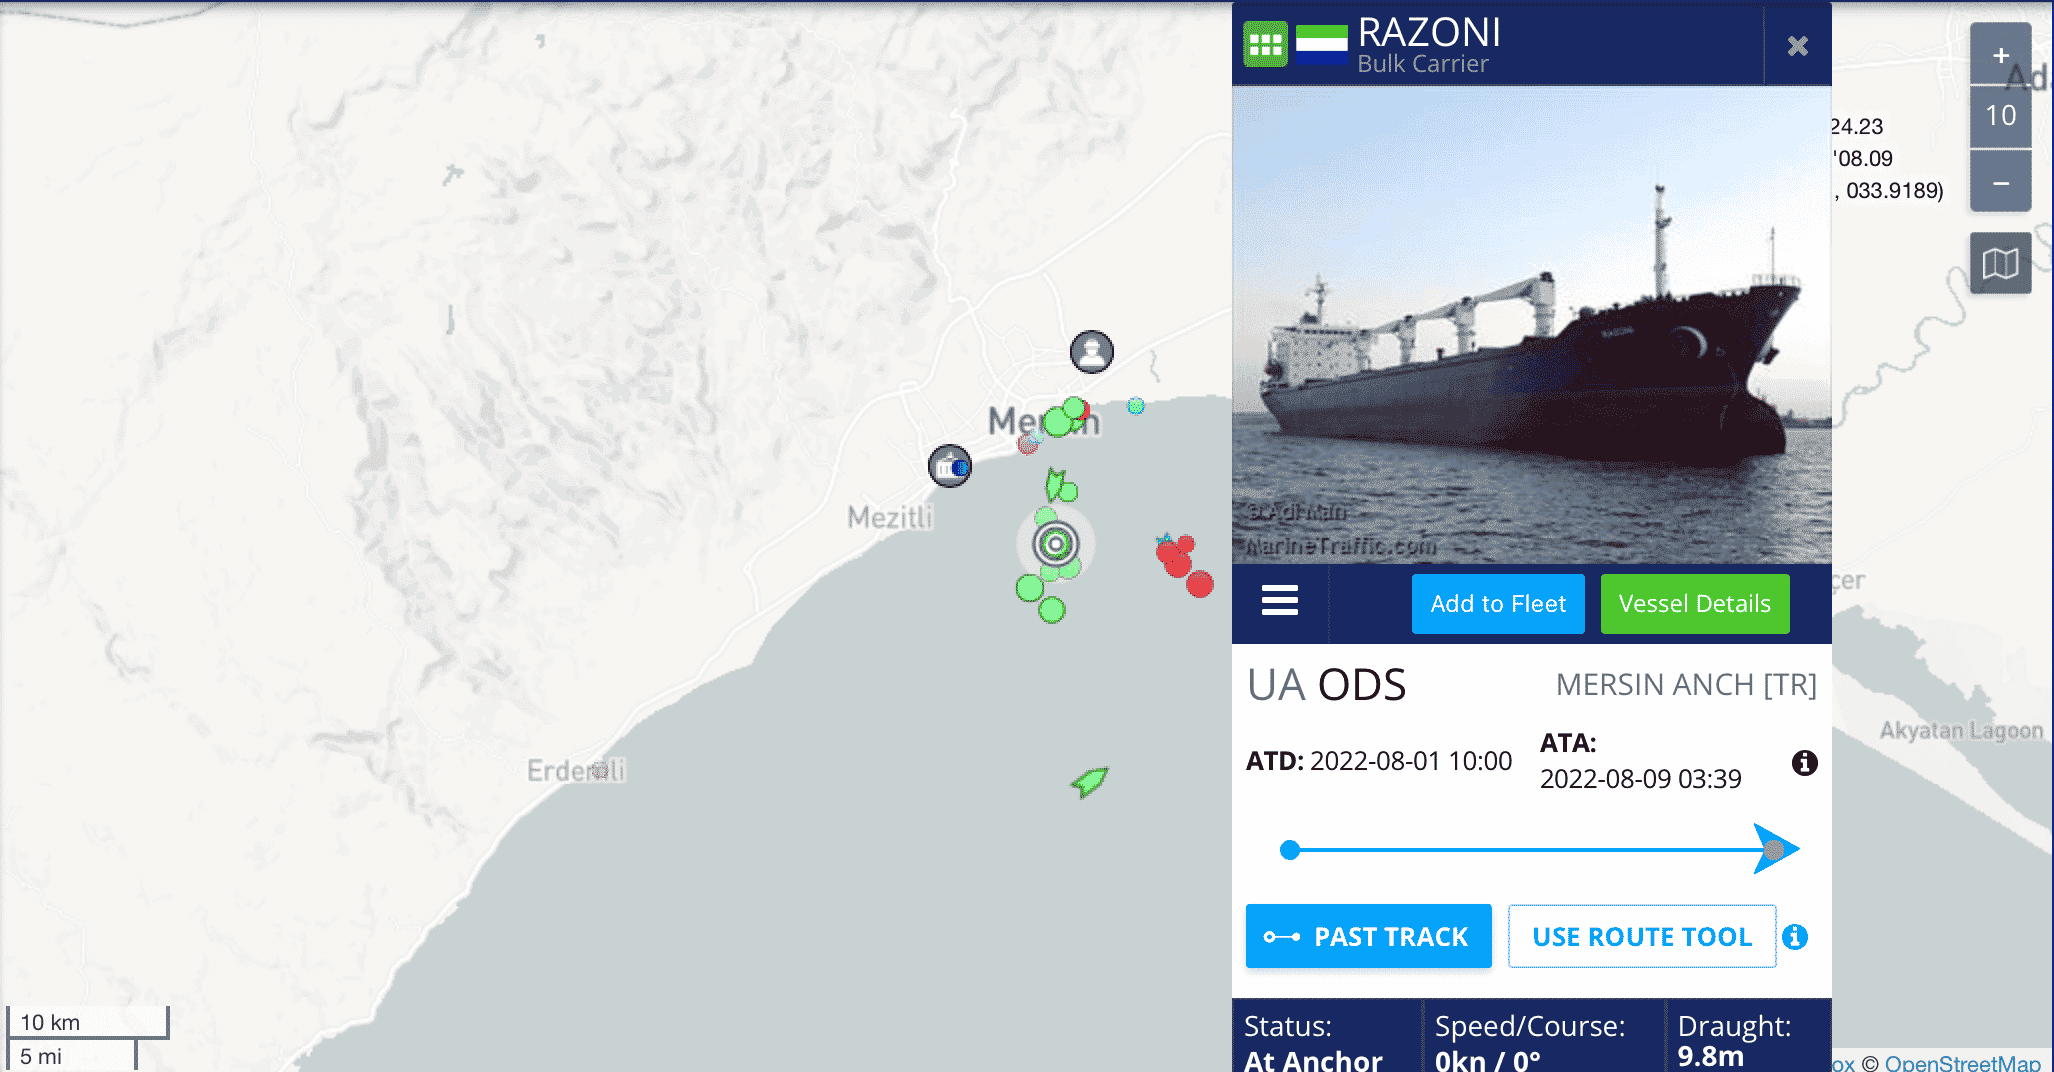
Task: Zoom in the map with plus button
Action: pos(2000,55)
